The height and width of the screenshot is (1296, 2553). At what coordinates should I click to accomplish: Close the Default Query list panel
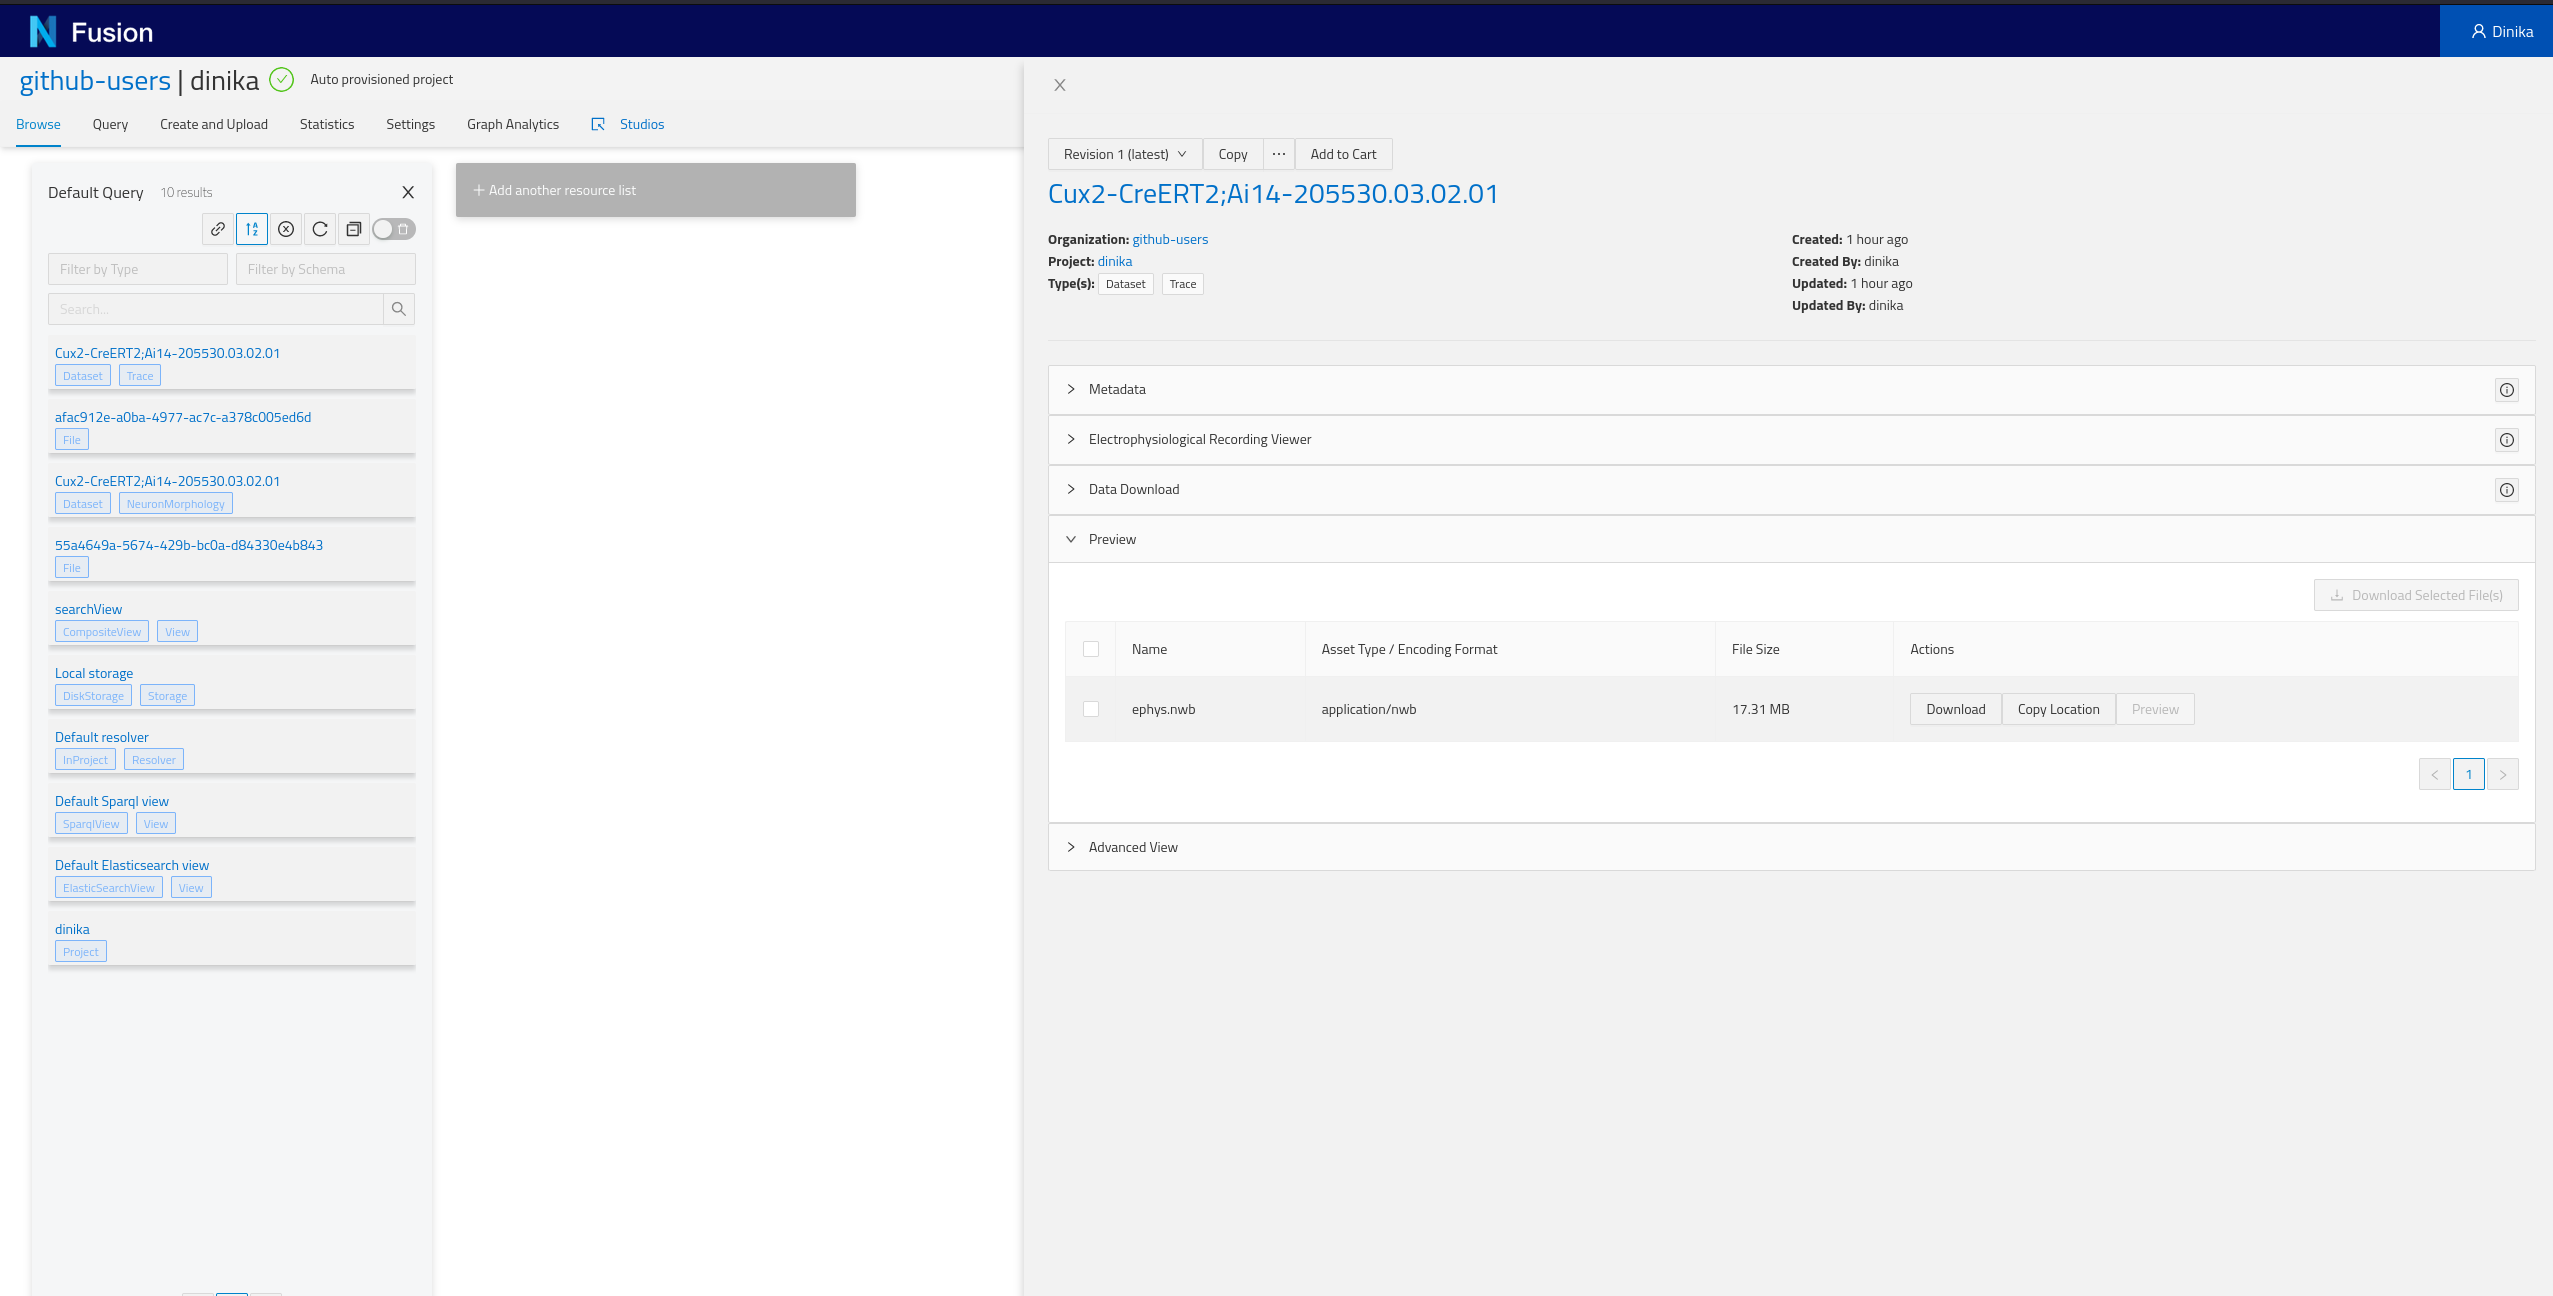[408, 192]
